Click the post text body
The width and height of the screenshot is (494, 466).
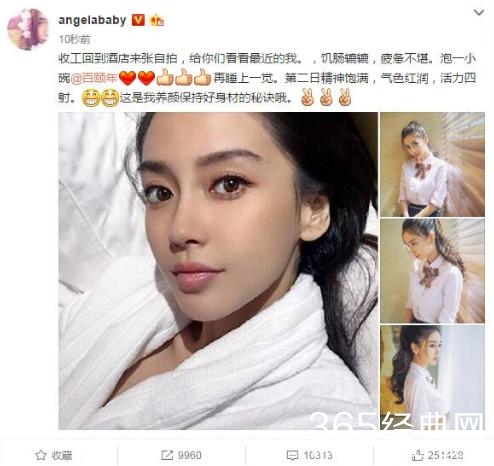[x=267, y=78]
